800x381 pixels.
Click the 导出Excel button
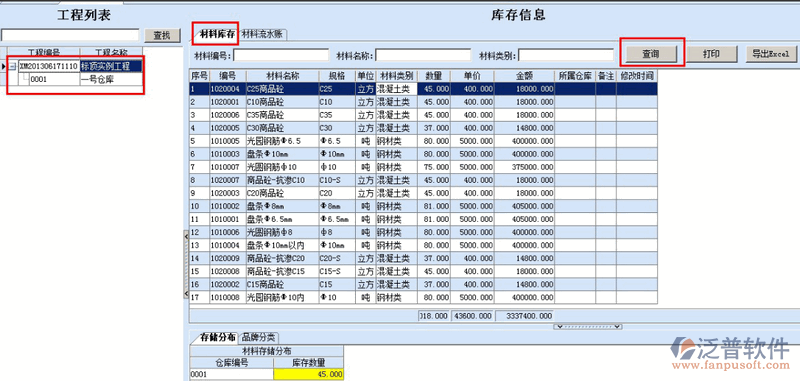[770, 54]
